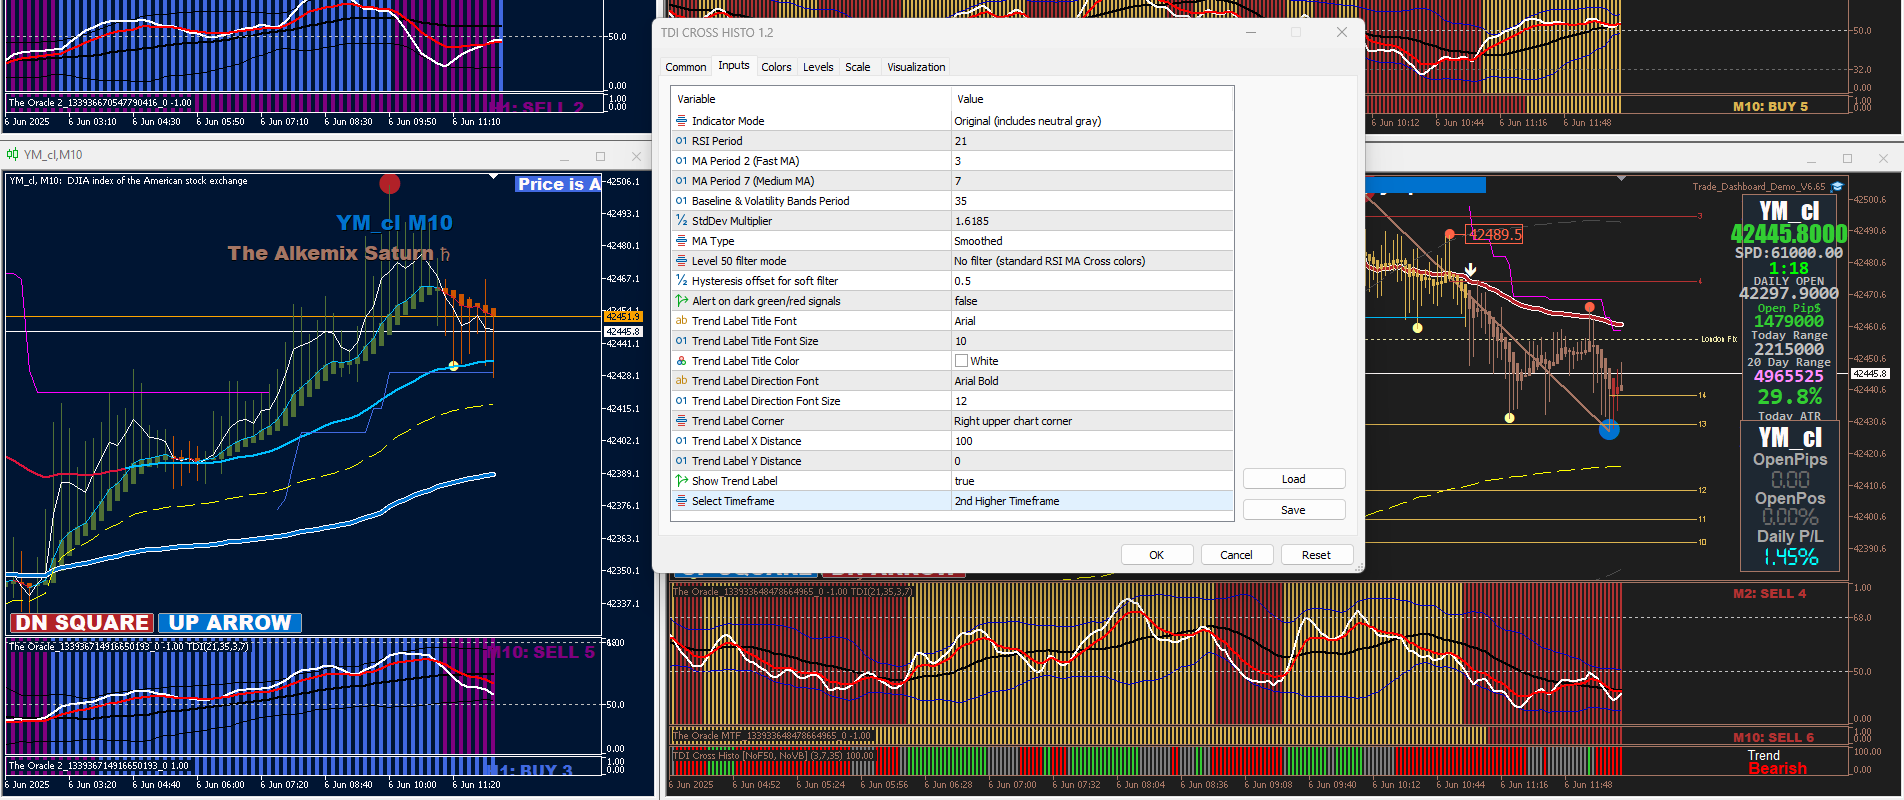Screen dimensions: 1904x800
Task: Click the DN SQUARE chart button
Action: [x=82, y=623]
